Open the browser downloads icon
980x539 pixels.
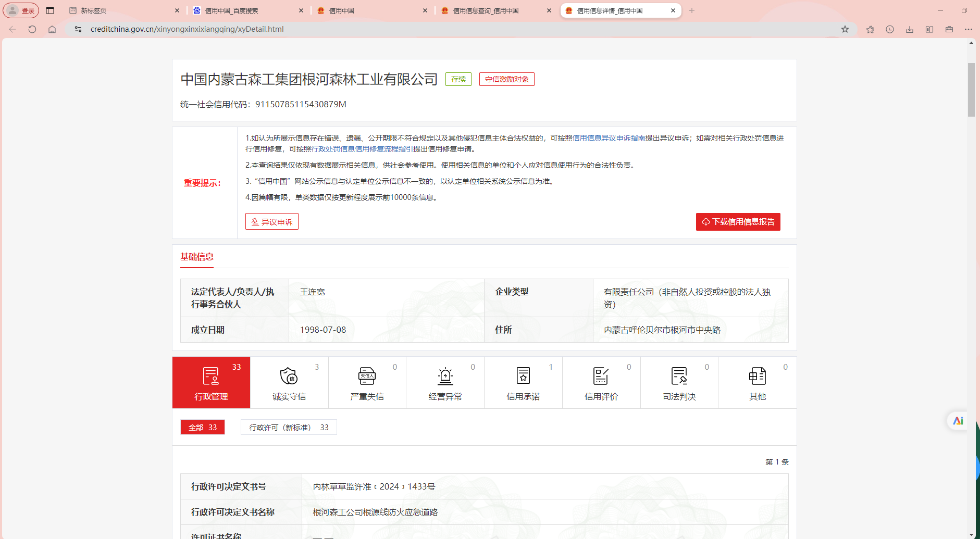[909, 29]
